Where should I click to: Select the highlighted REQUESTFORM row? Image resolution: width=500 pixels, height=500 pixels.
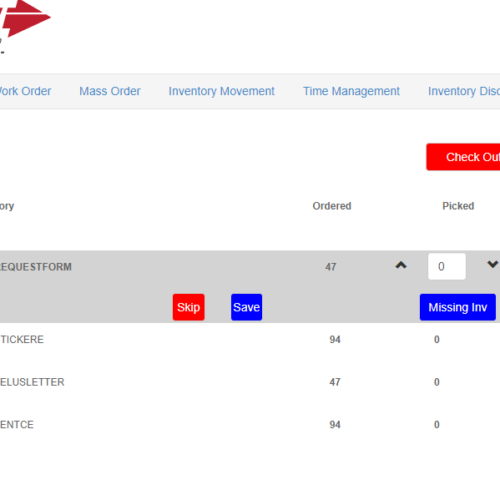point(250,287)
